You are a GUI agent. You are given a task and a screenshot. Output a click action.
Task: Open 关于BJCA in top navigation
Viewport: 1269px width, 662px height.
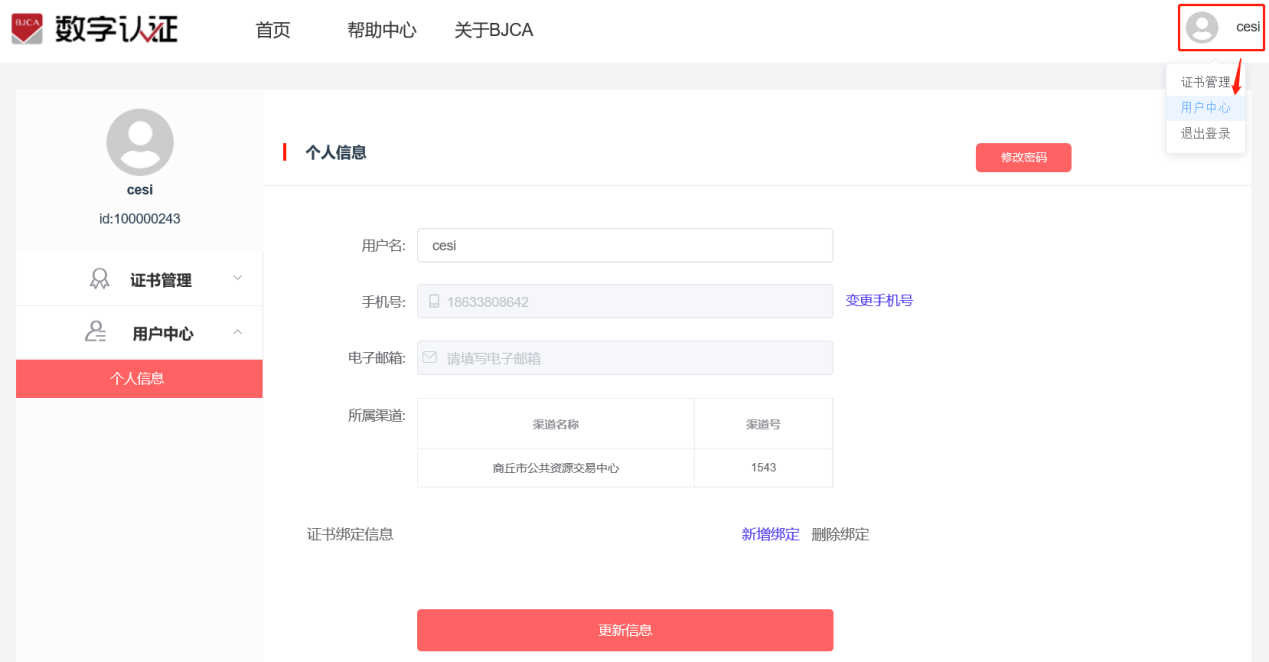(493, 30)
